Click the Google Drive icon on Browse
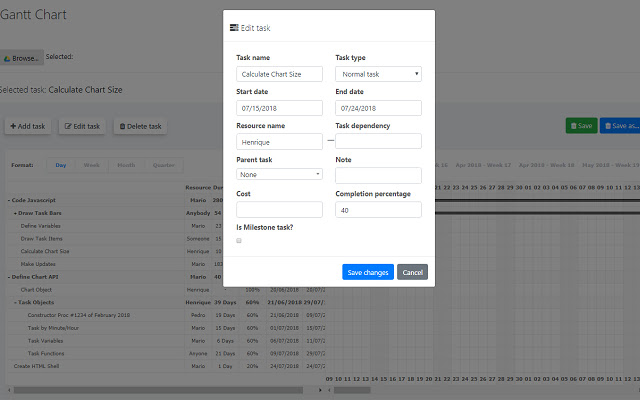640x400 pixels. [7, 59]
